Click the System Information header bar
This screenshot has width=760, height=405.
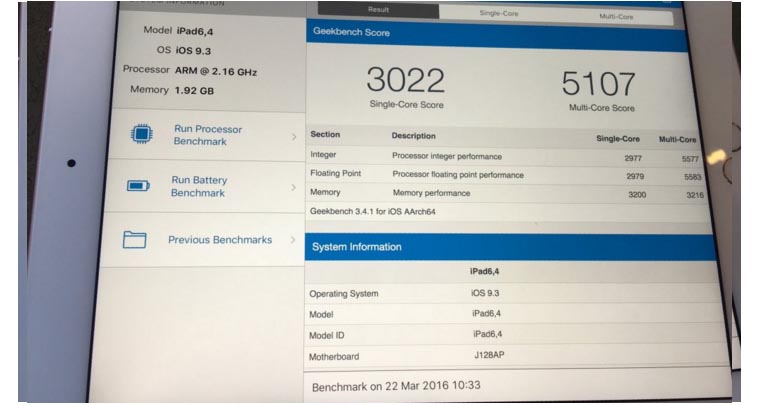pyautogui.click(x=510, y=248)
